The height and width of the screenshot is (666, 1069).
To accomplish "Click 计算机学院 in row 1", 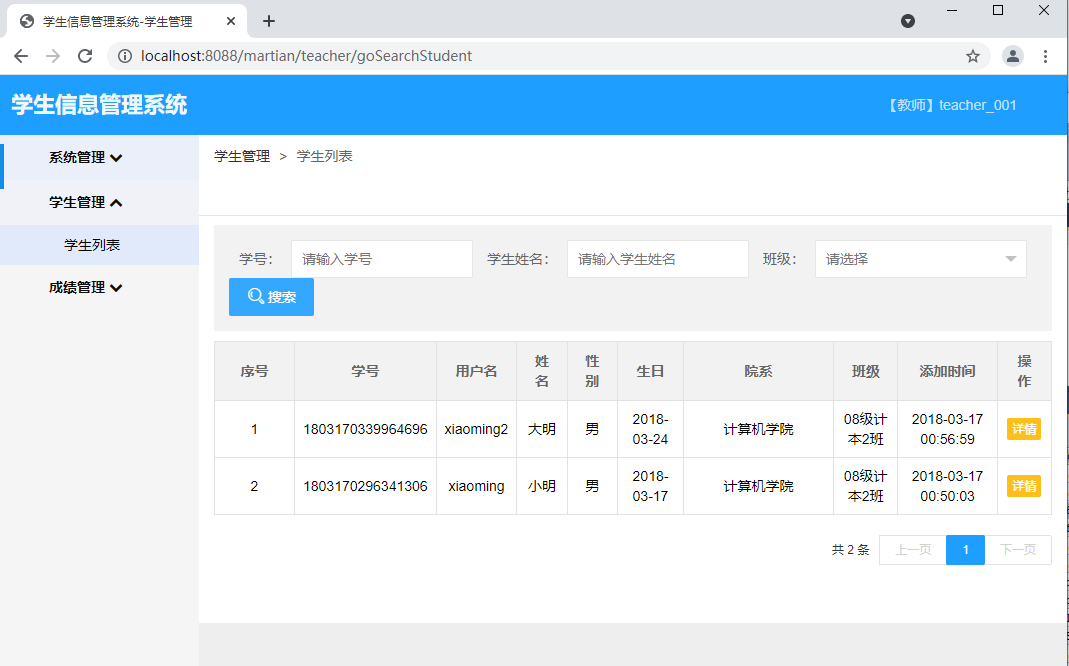I will click(x=758, y=429).
